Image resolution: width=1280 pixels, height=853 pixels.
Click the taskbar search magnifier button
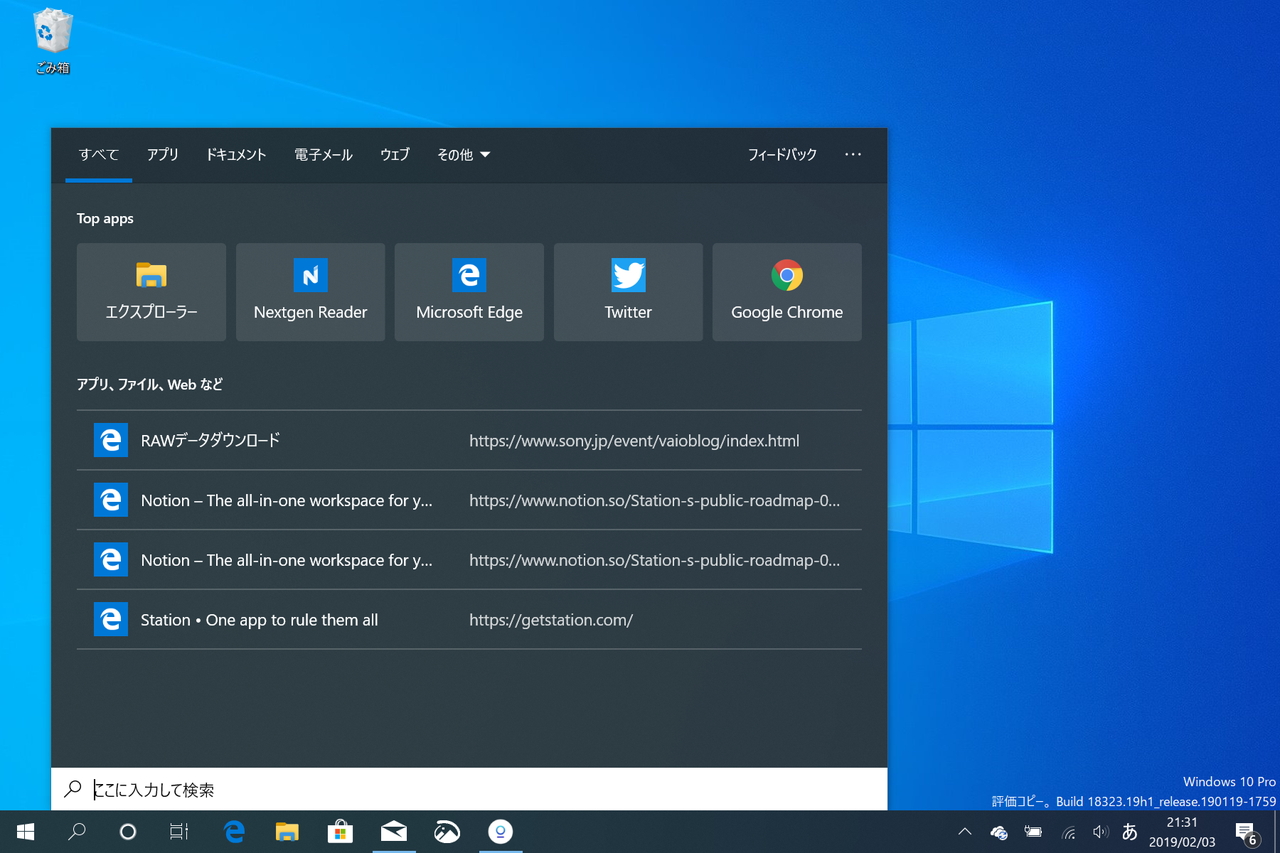pyautogui.click(x=77, y=832)
